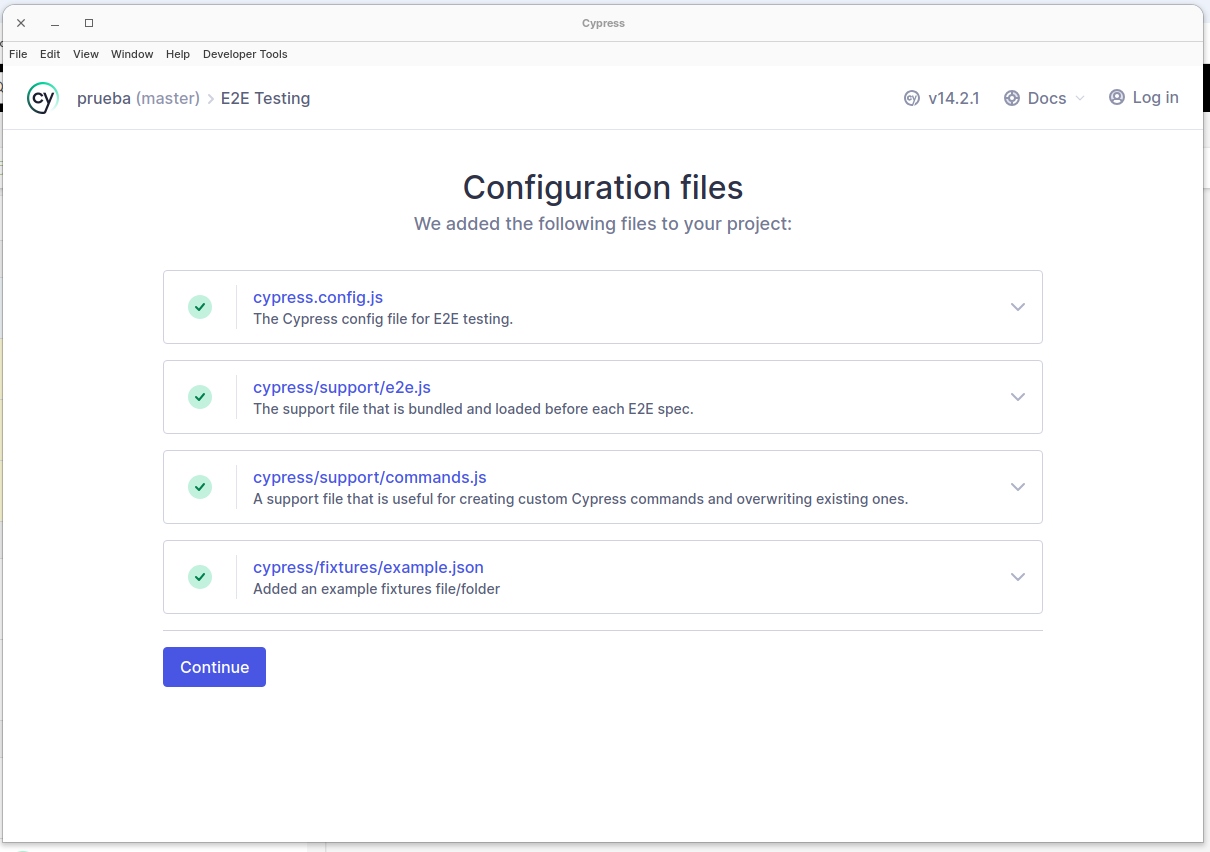Click the Docs lifebuoy icon
The width and height of the screenshot is (1210, 852).
(1011, 98)
